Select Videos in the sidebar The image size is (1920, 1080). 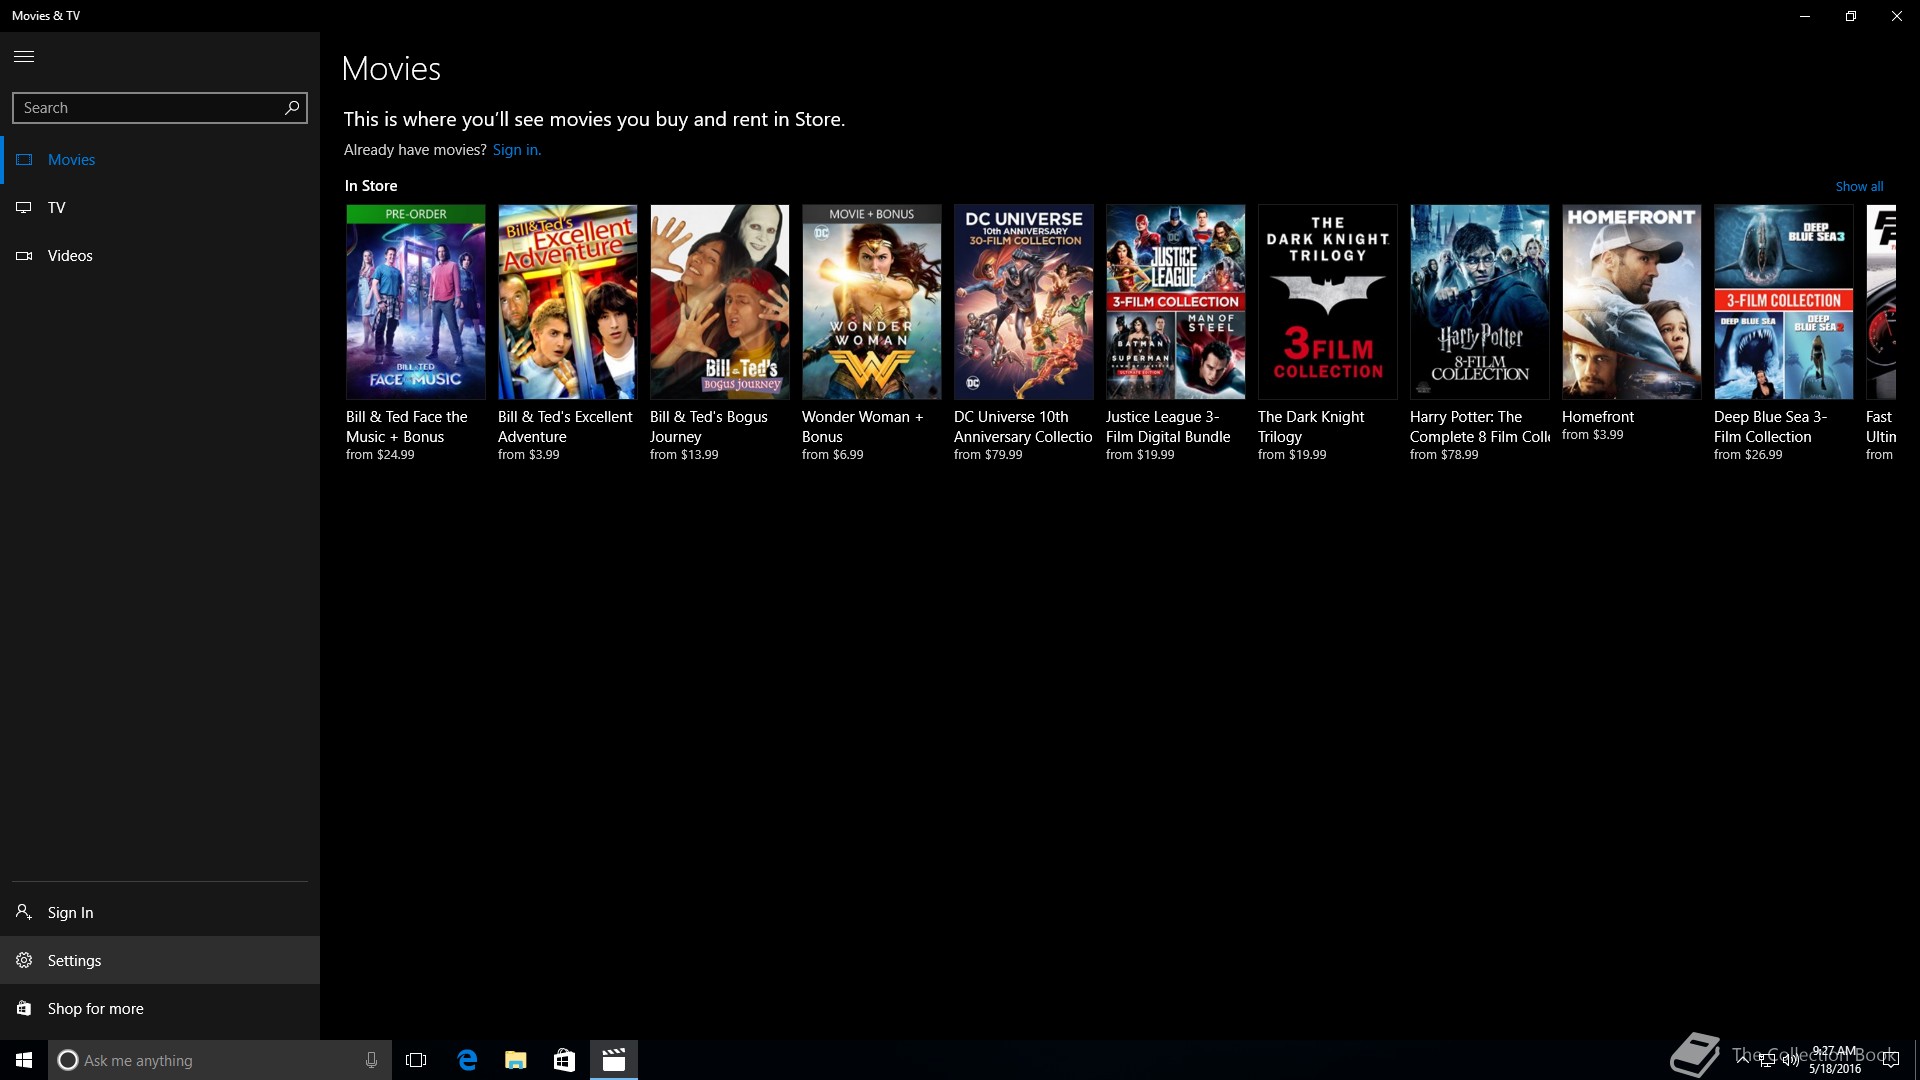(160, 255)
